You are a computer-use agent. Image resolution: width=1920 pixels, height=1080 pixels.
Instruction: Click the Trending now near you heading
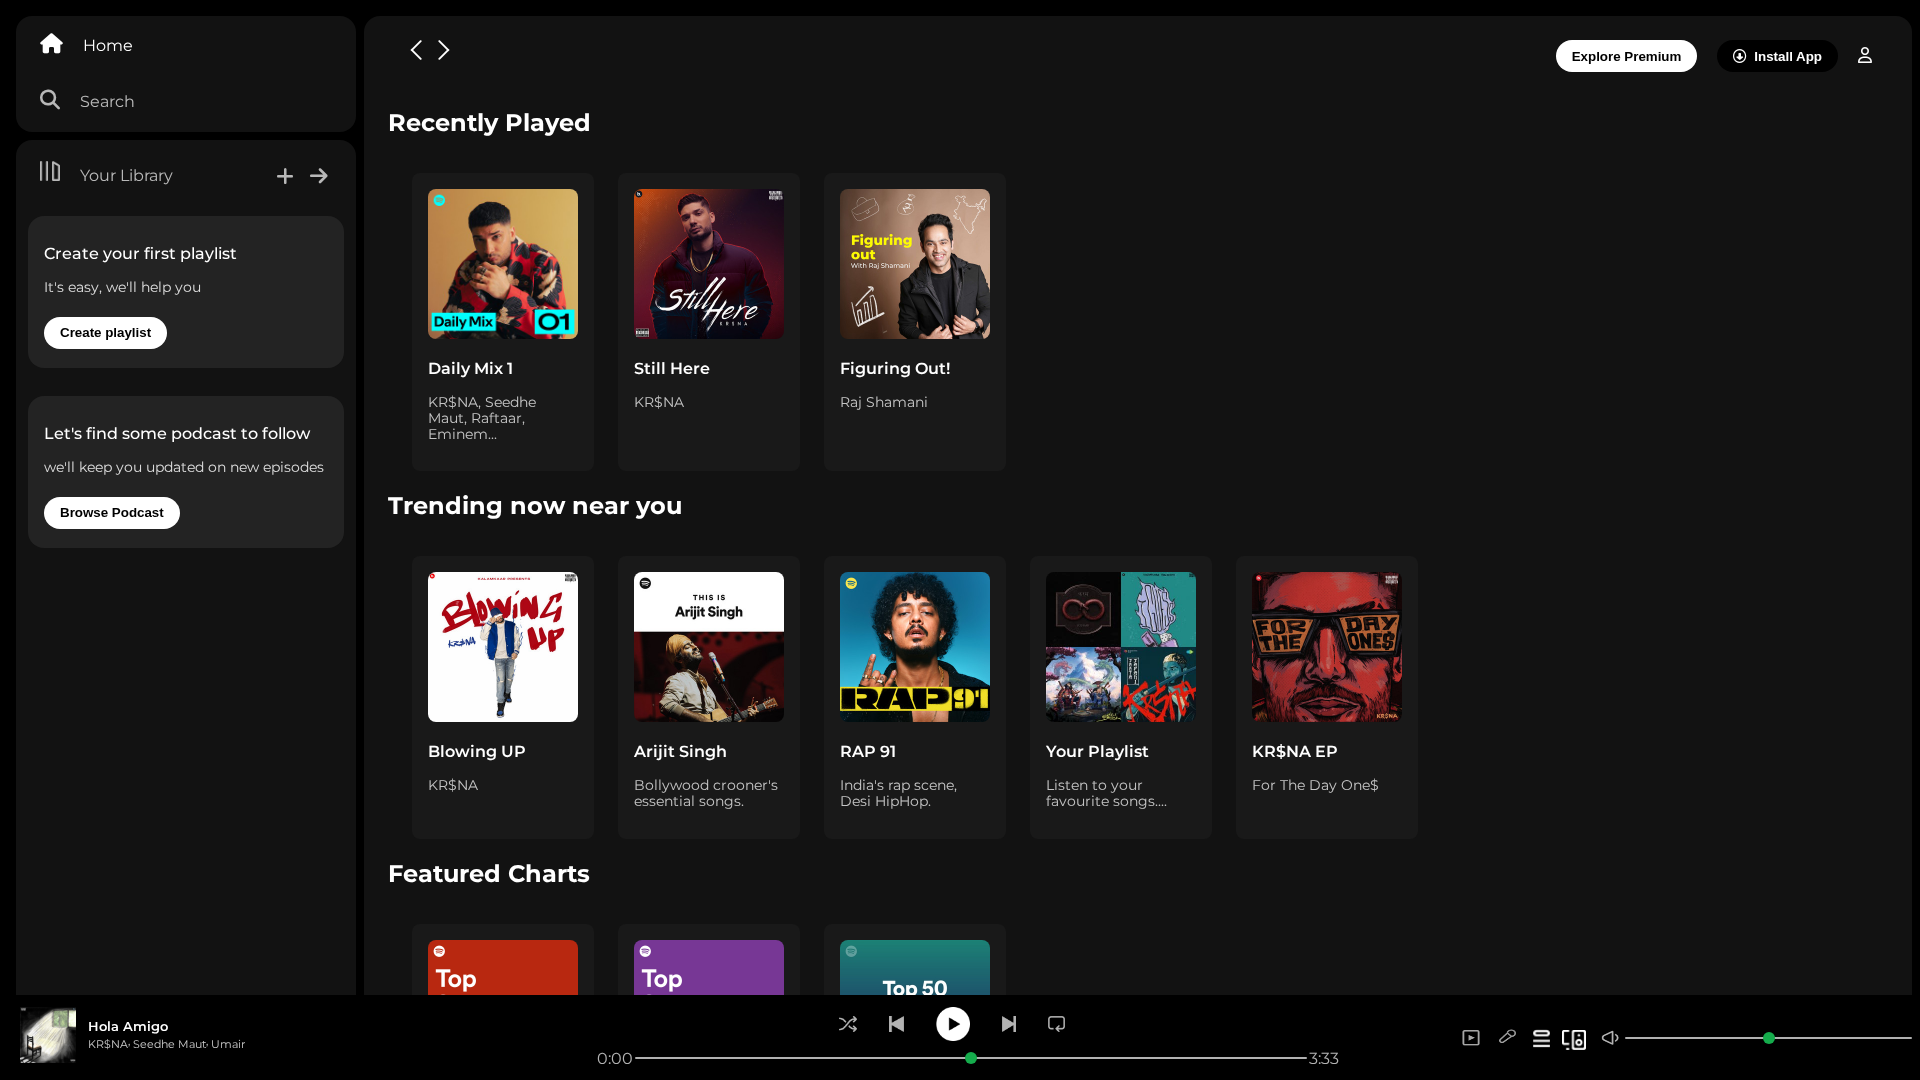[535, 506]
